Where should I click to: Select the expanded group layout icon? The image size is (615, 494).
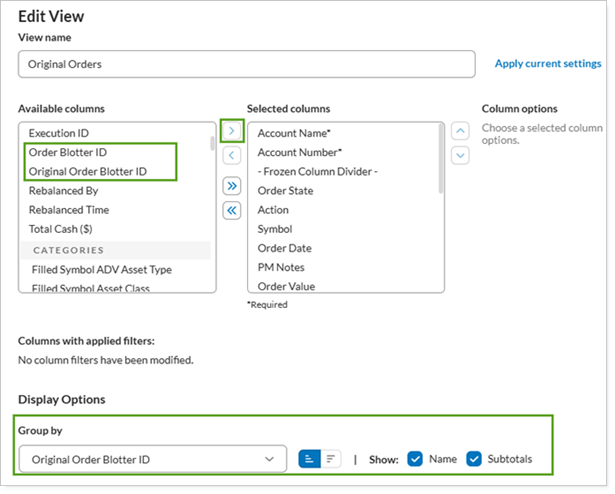(x=308, y=459)
